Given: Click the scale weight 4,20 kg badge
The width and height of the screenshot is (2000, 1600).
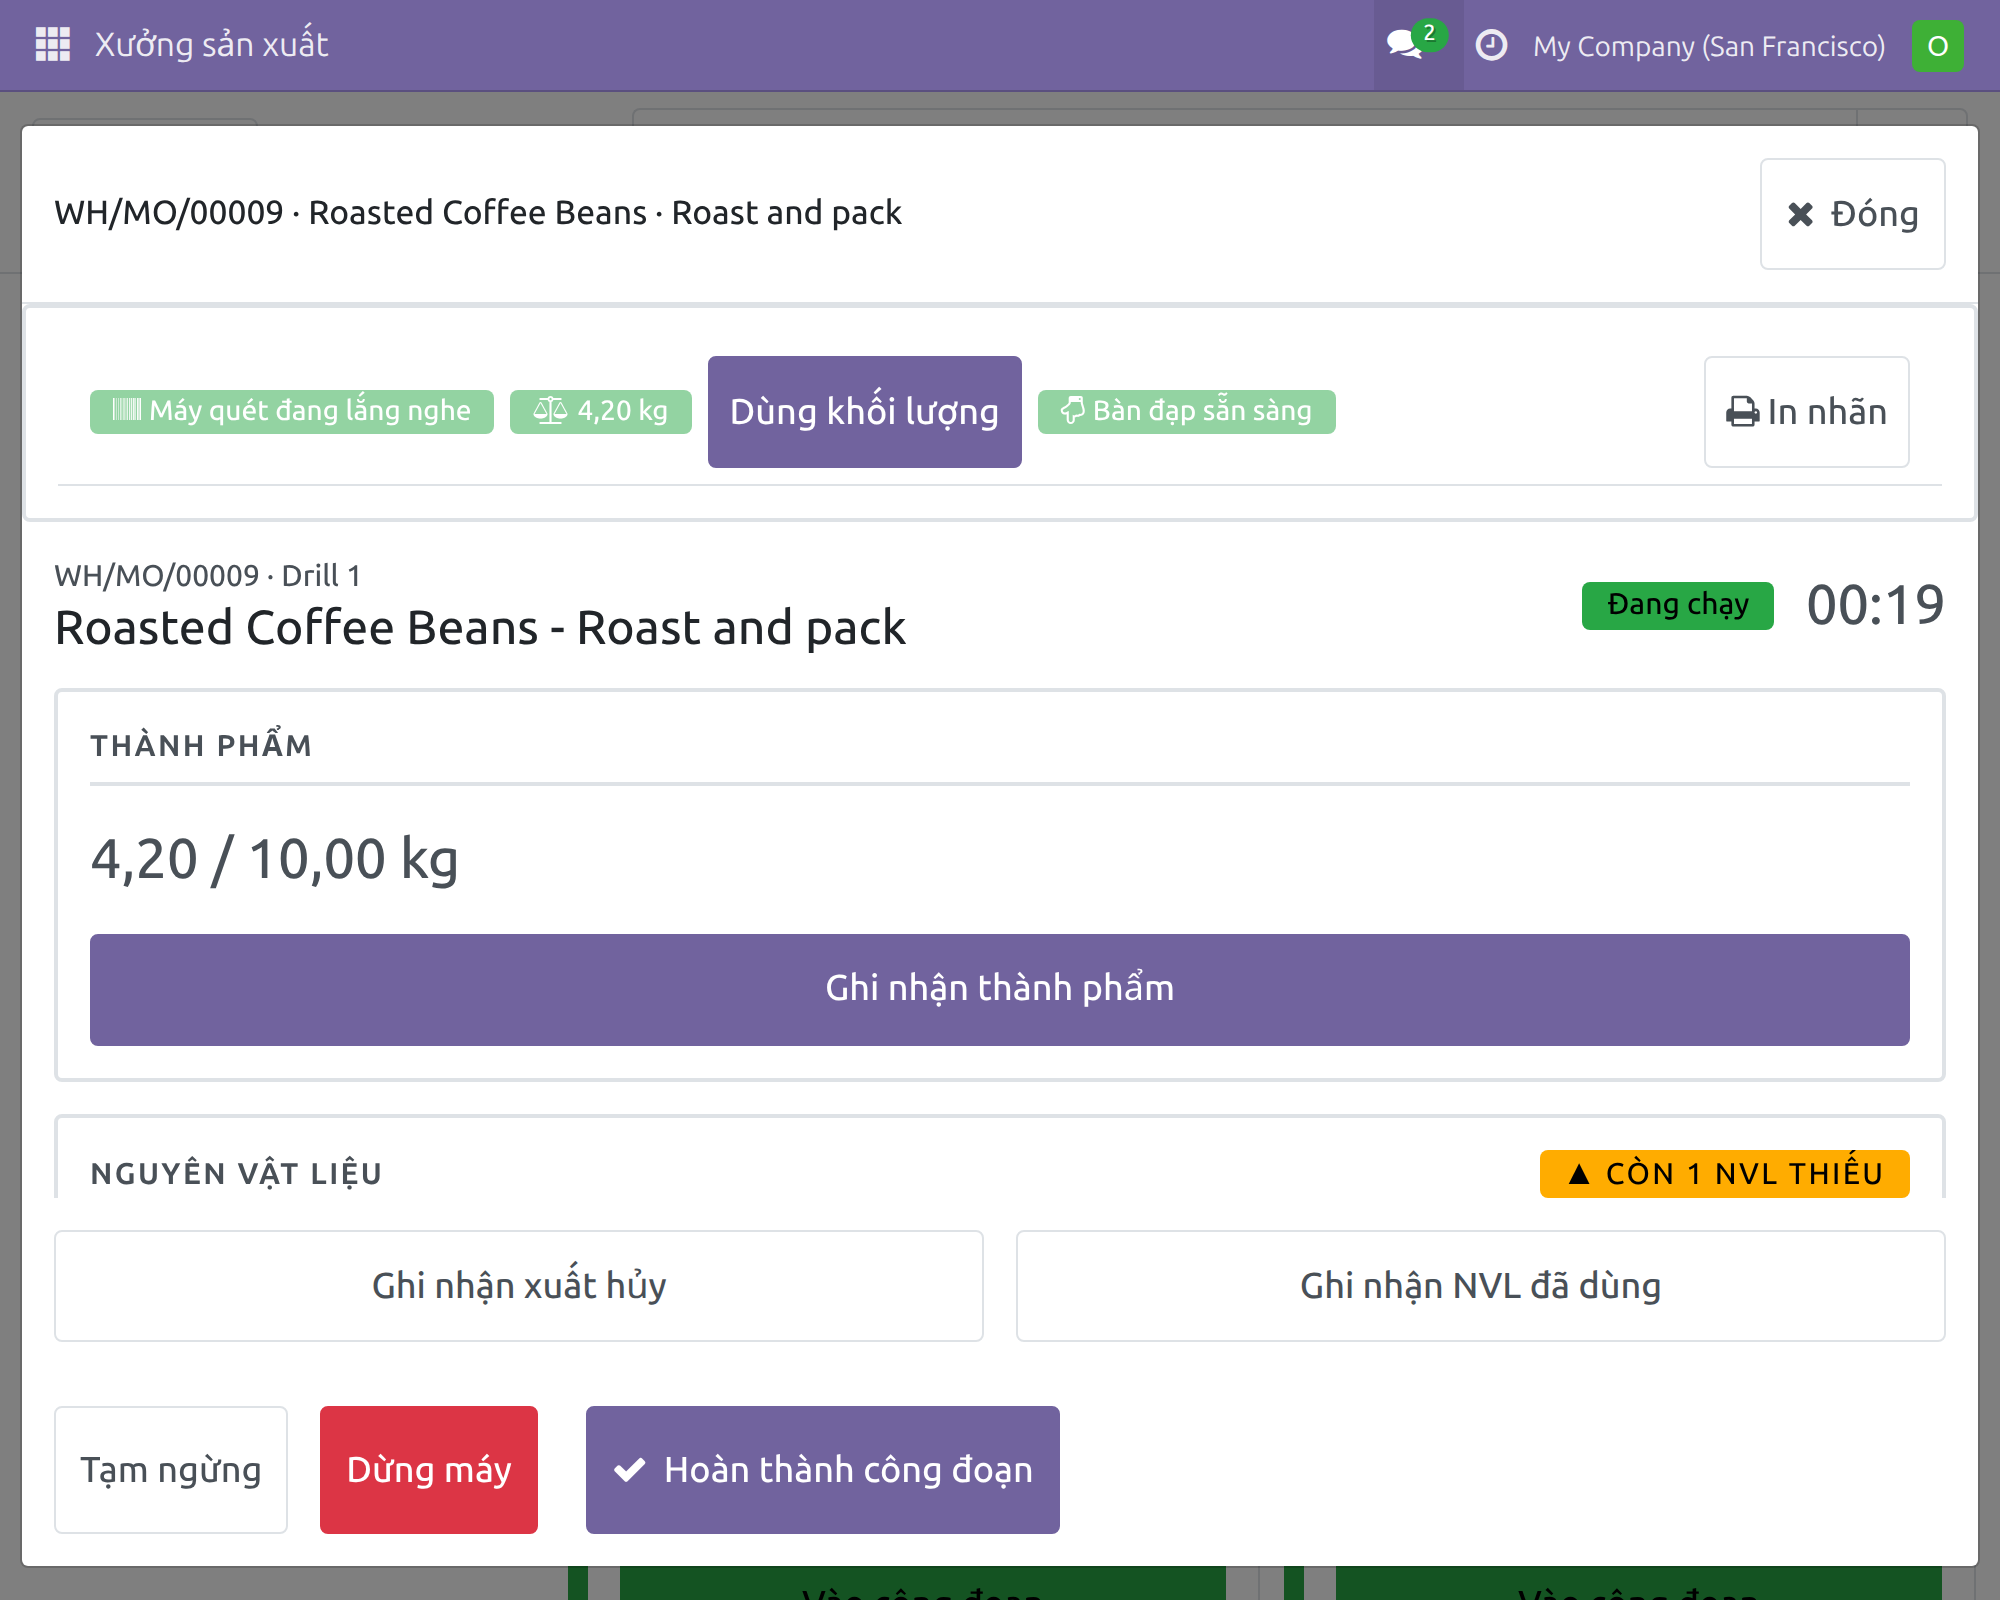Looking at the screenshot, I should (x=601, y=411).
